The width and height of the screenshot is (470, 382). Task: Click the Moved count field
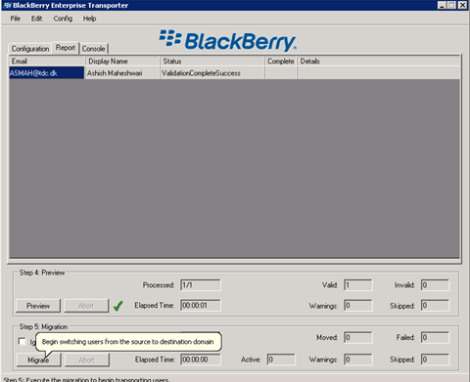[x=358, y=337]
